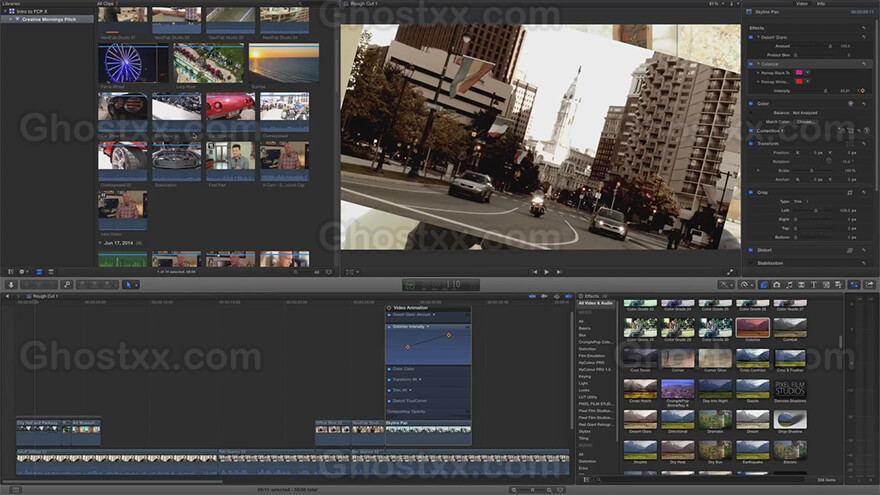
Task: Select the arrow Select tool
Action: (x=129, y=285)
